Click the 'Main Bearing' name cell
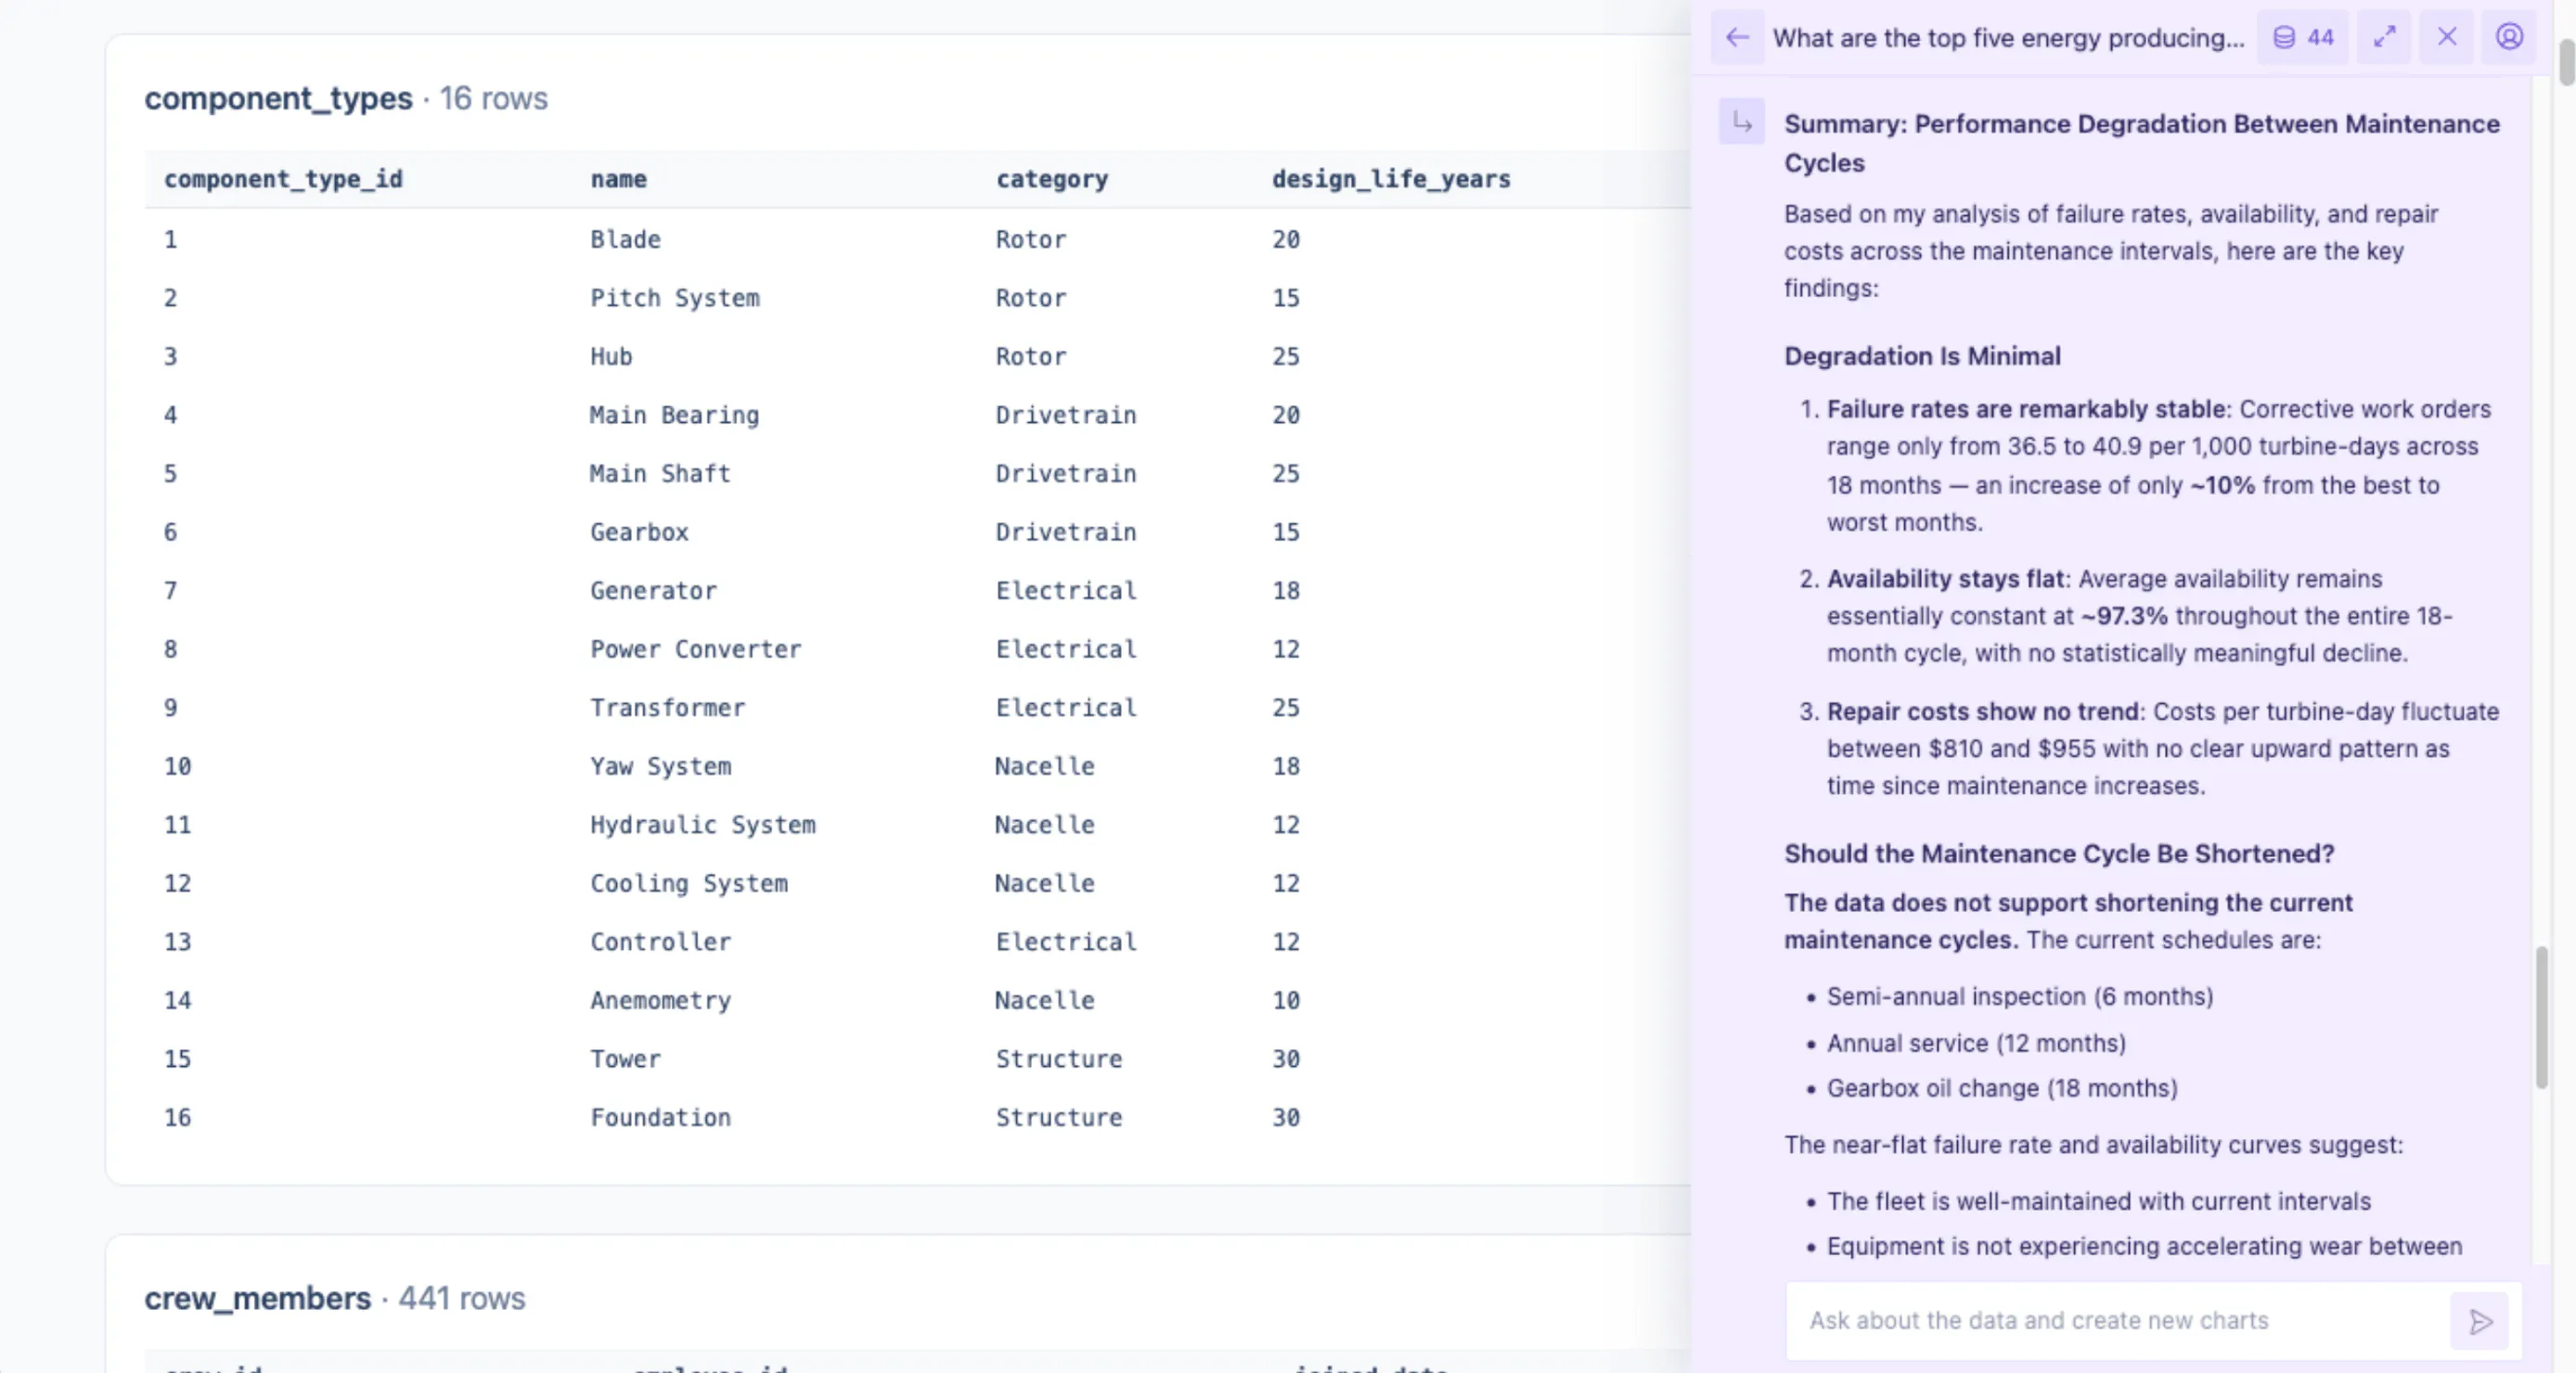2576x1373 pixels. click(674, 415)
